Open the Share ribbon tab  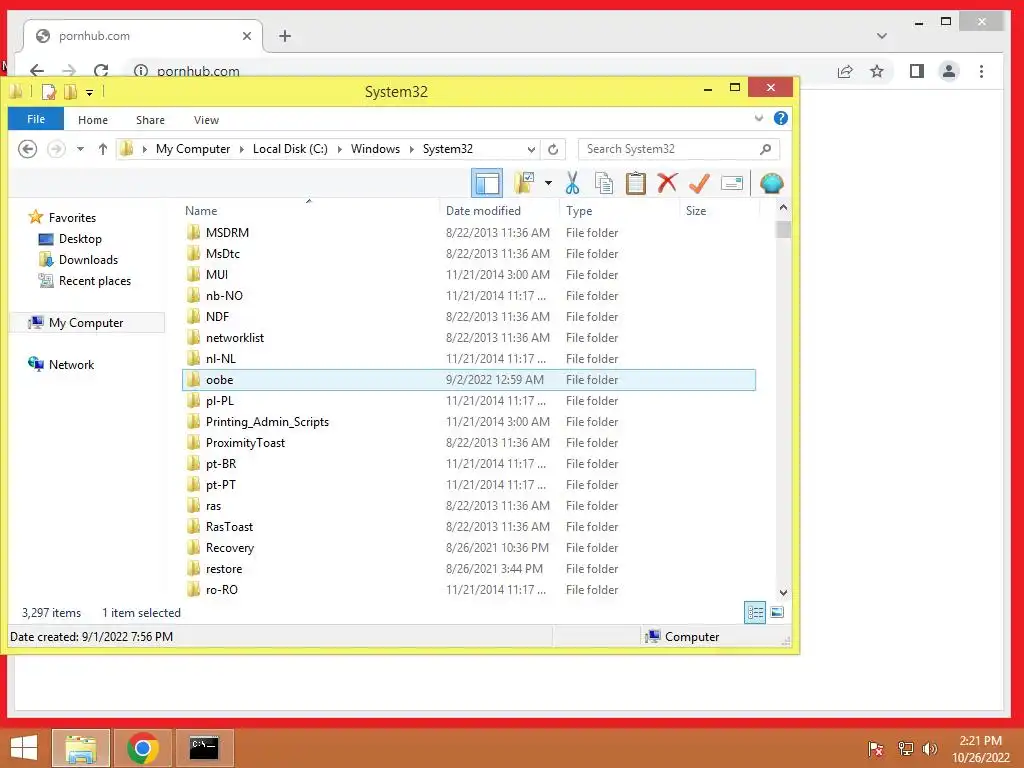tap(150, 120)
